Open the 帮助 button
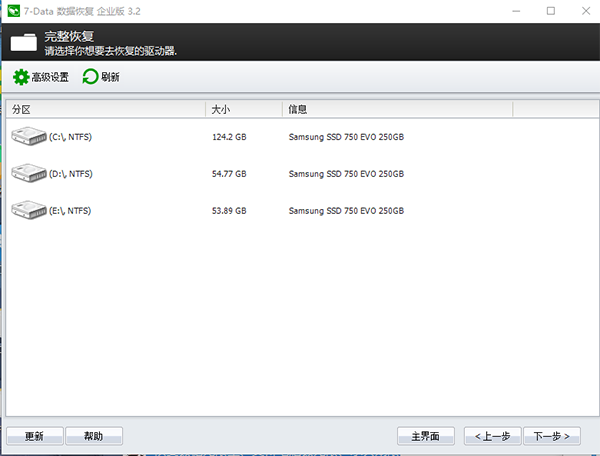600x456 pixels. point(94,436)
